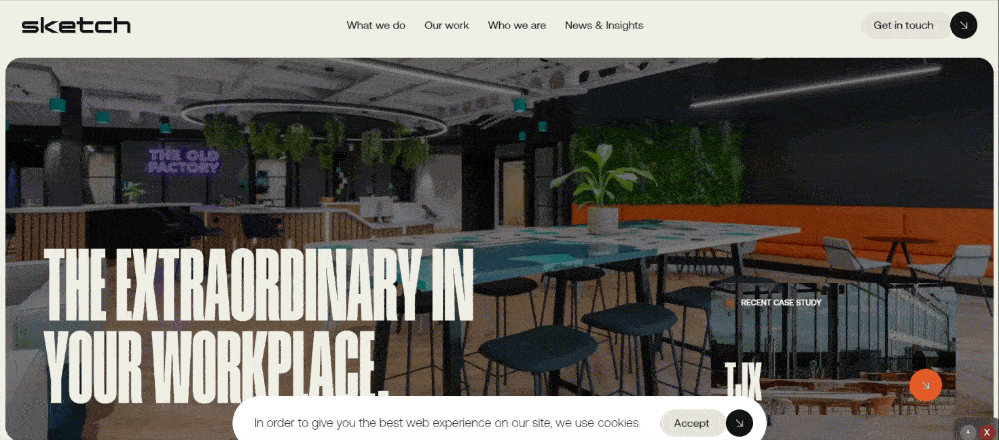Click the cookie notice message text
Screen dimensions: 999x440
447,423
